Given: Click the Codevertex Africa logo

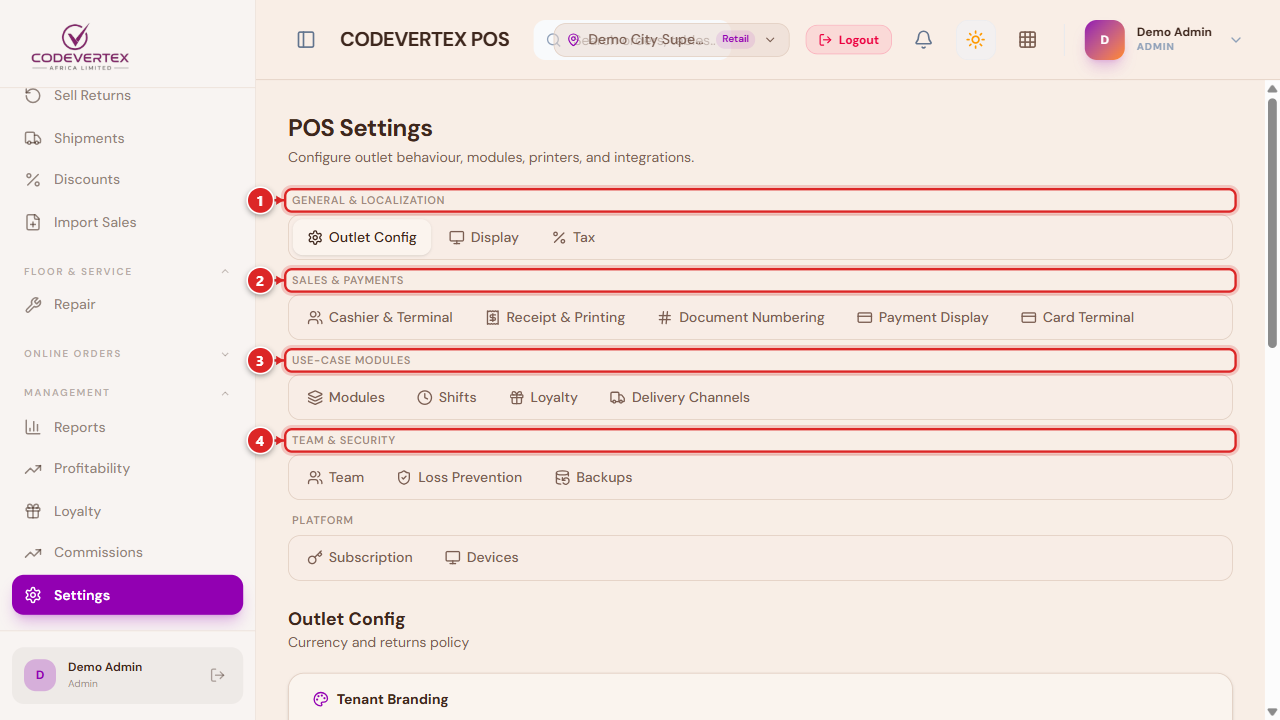Looking at the screenshot, I should (x=80, y=45).
